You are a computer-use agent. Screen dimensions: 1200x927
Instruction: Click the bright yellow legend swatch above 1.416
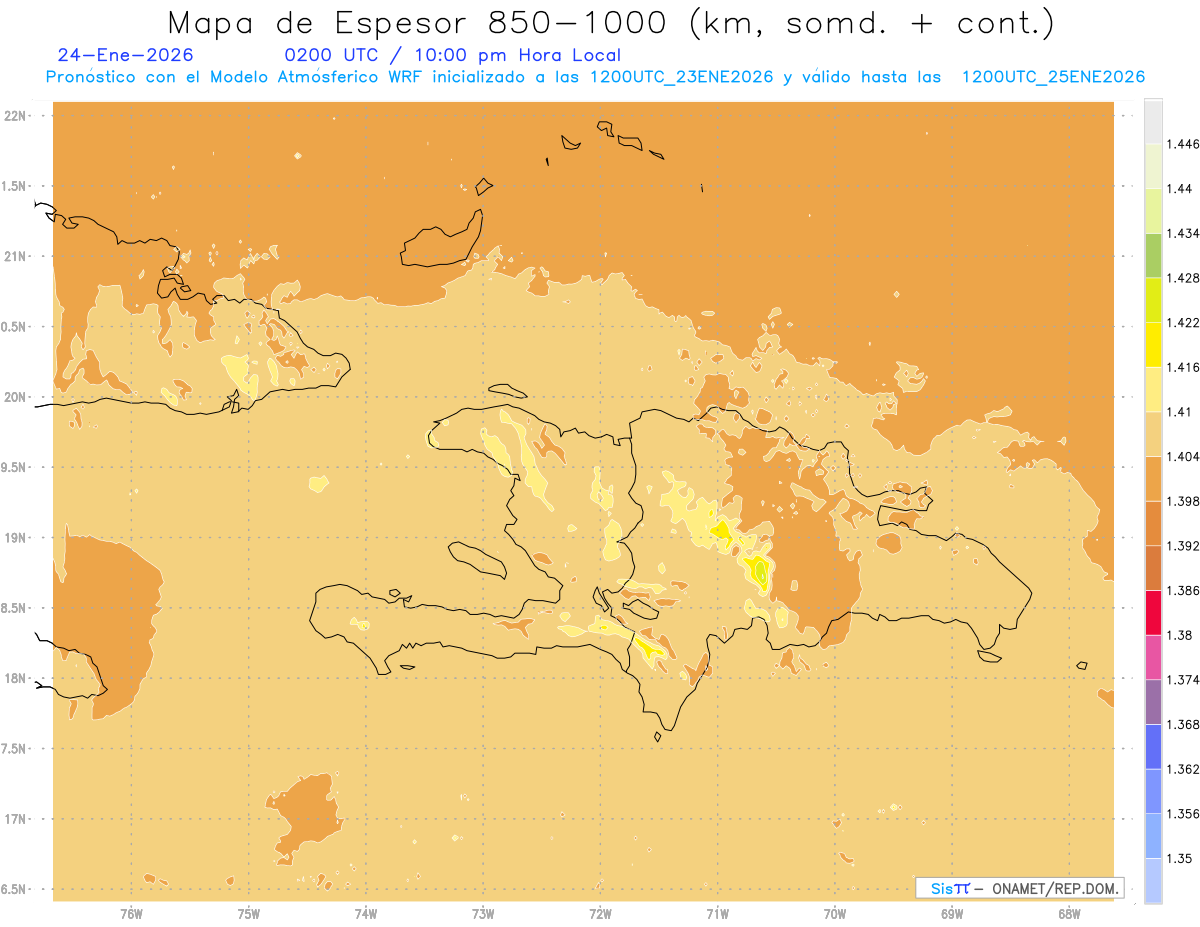click(x=1153, y=344)
